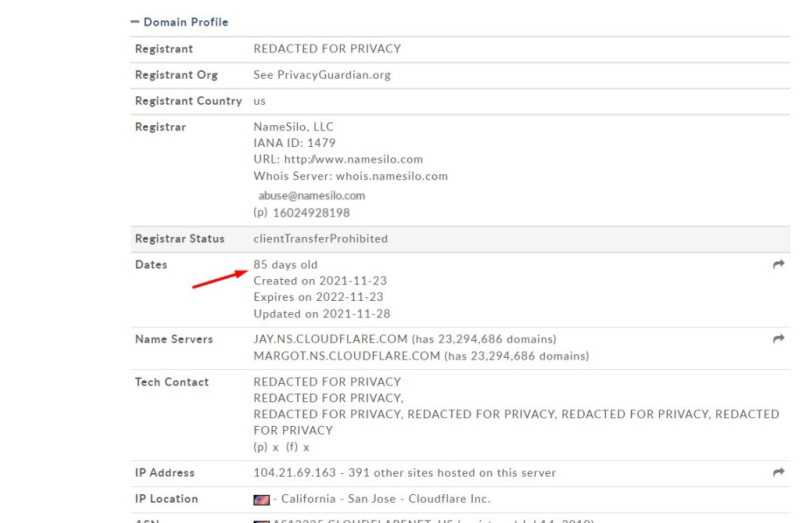Select 'Updated on 2021-11-28' line

[322, 314]
